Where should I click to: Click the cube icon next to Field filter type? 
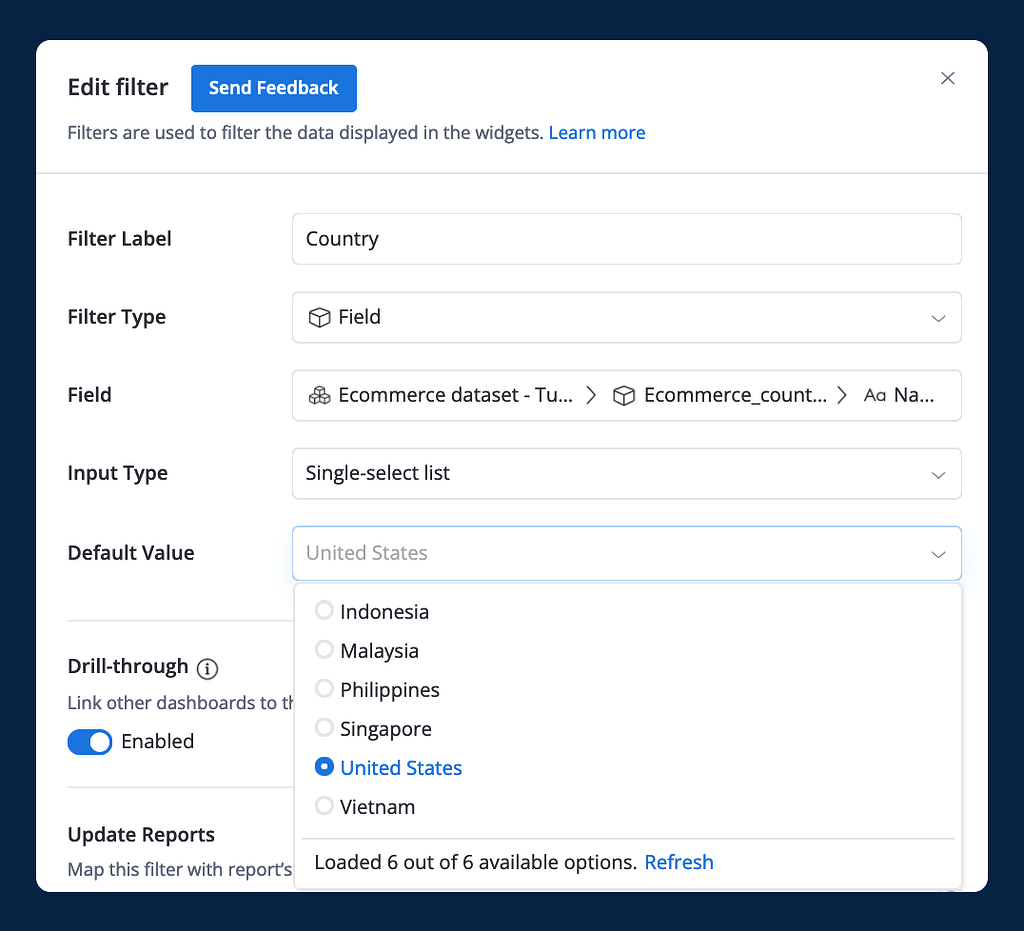click(x=319, y=317)
